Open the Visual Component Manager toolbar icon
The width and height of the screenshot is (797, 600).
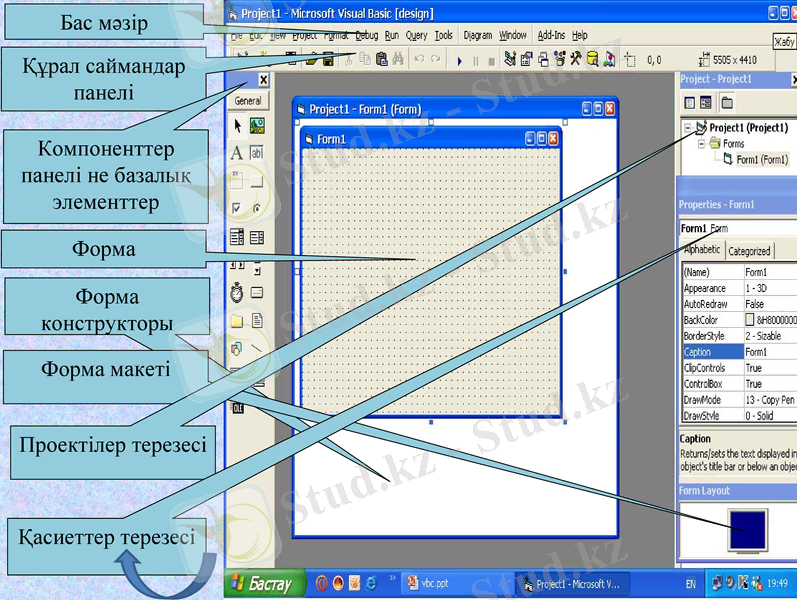(609, 59)
